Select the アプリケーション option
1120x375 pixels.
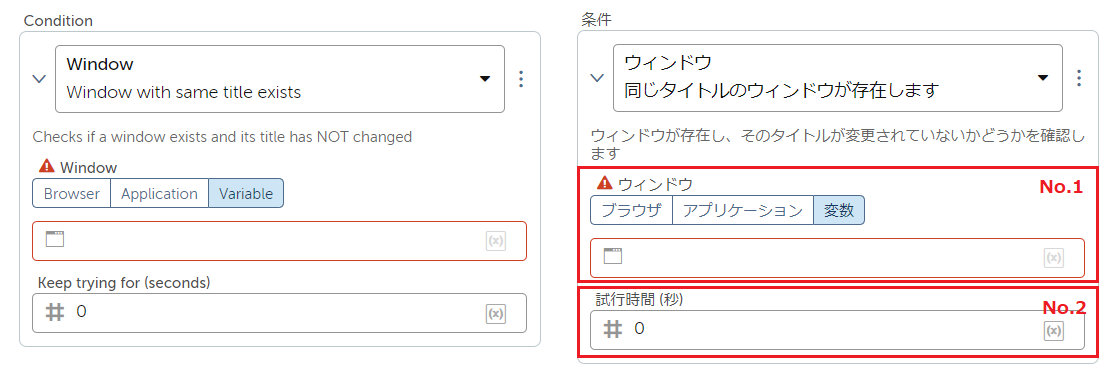click(743, 210)
